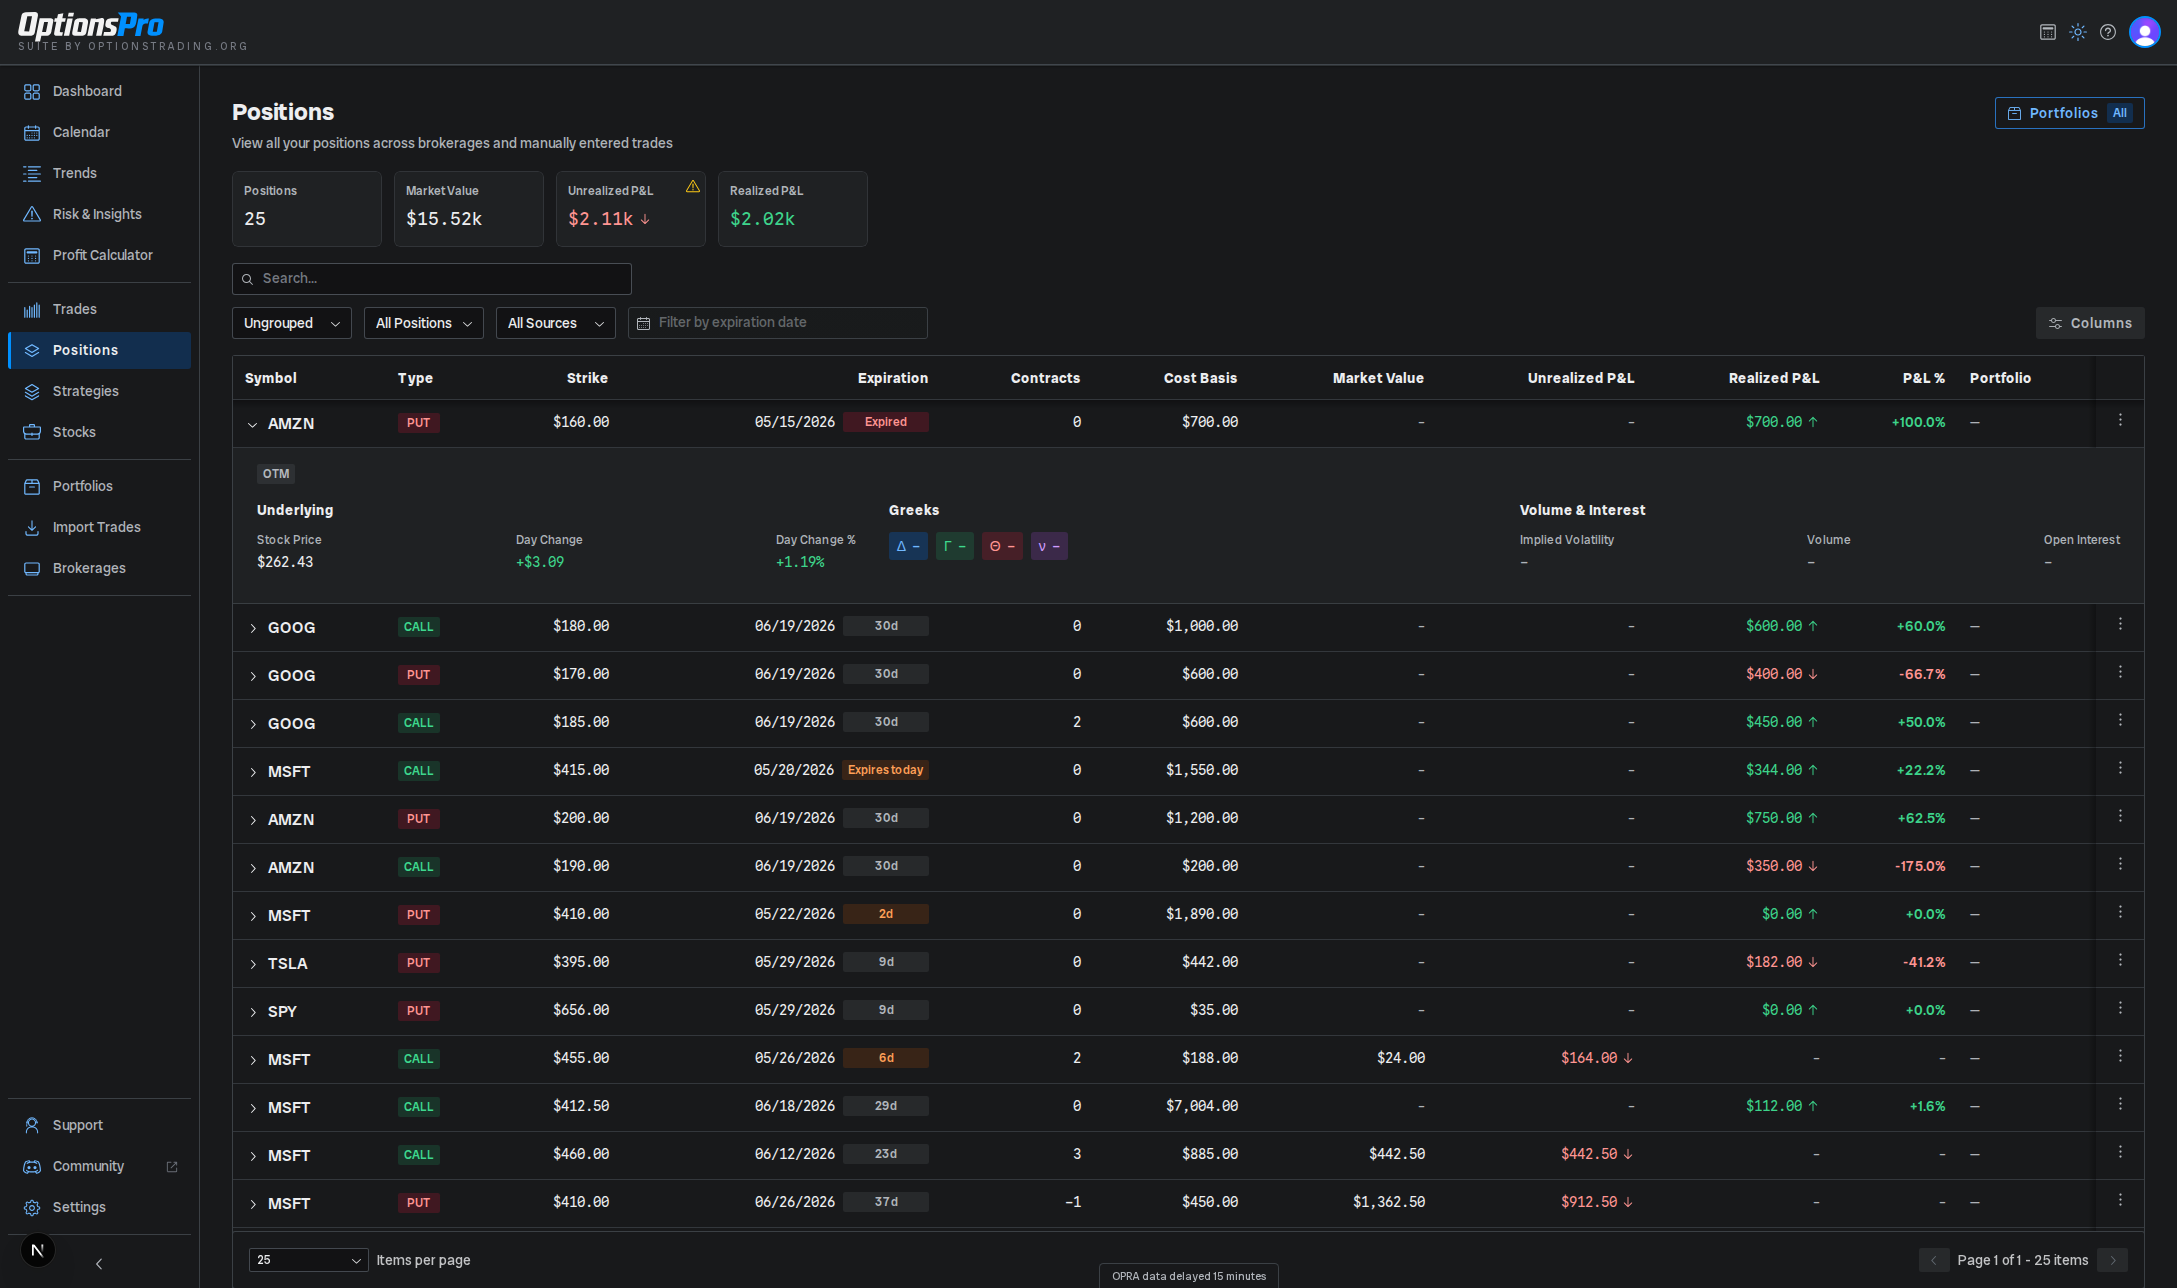Click the Expires today badge on MSFT row

click(886, 770)
